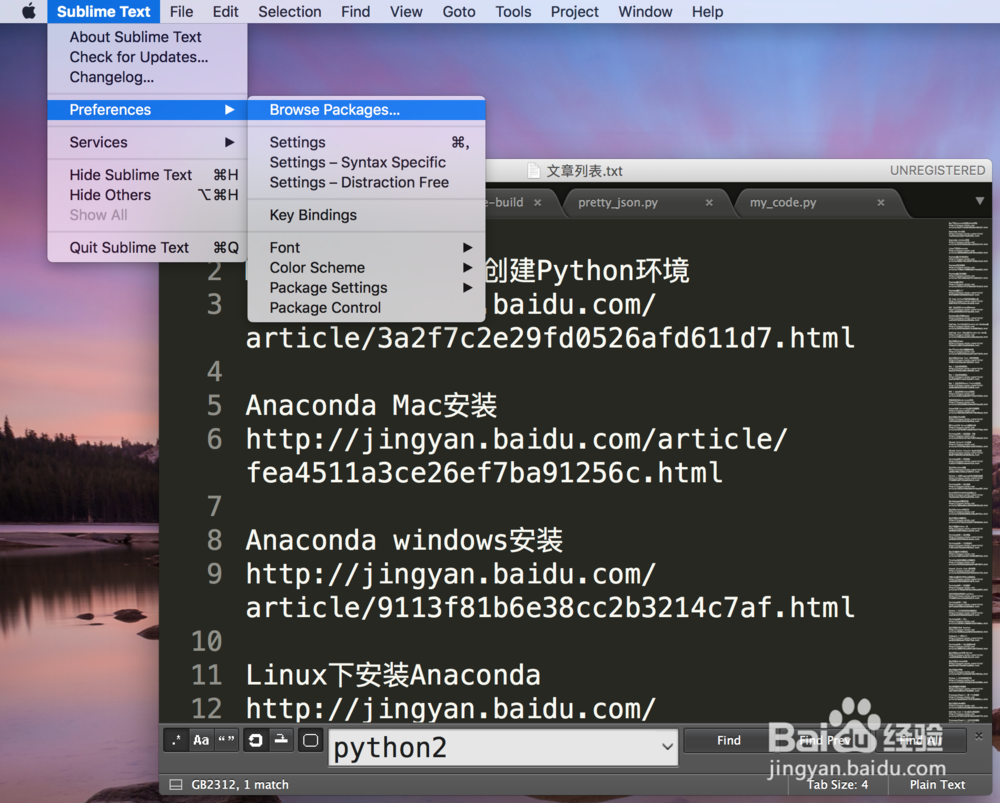Toggle case sensitive search (Aa)
1000x803 pixels.
click(x=201, y=740)
